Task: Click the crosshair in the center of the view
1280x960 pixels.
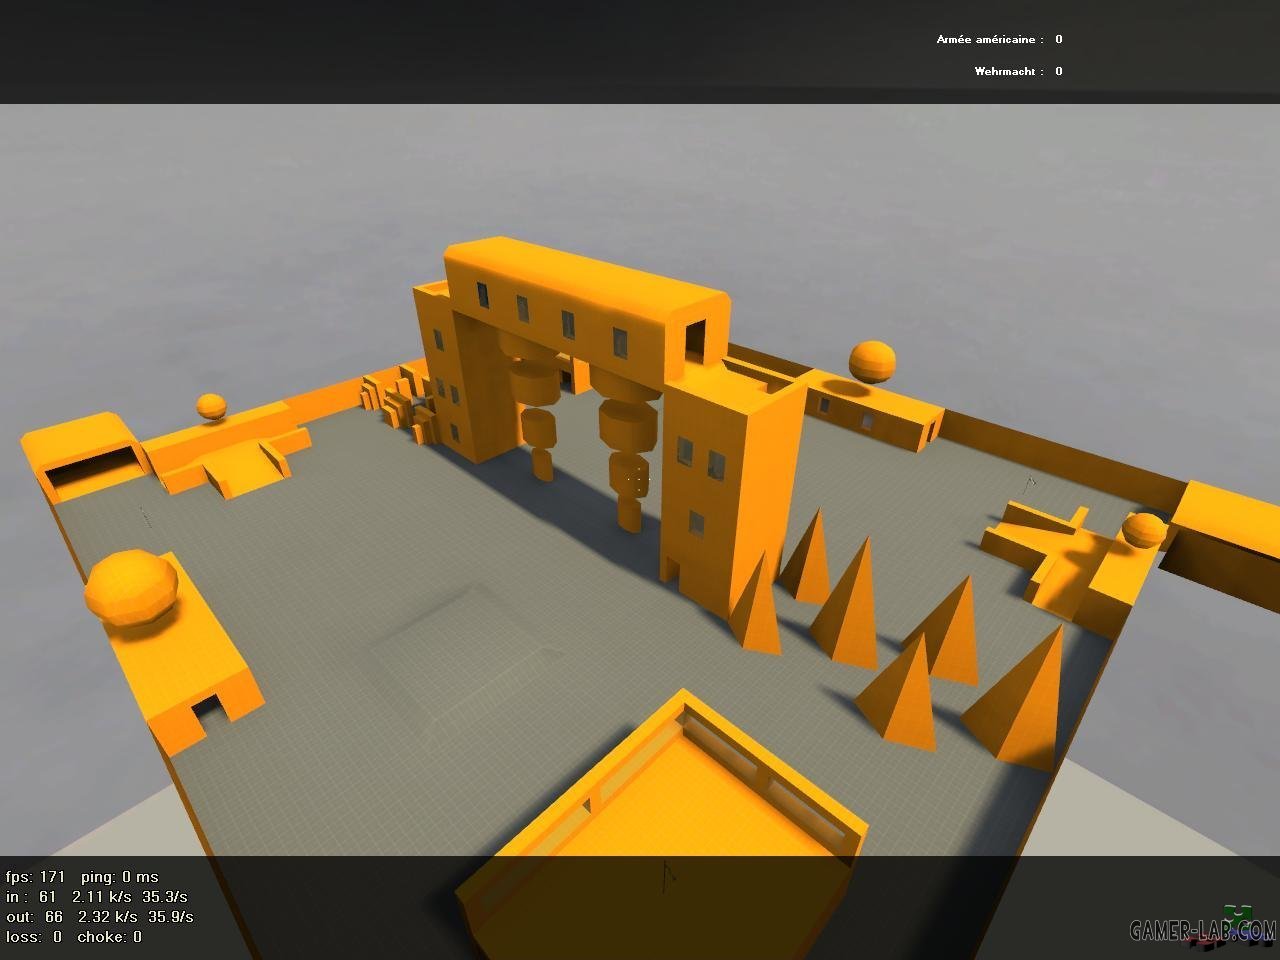Action: pos(639,481)
